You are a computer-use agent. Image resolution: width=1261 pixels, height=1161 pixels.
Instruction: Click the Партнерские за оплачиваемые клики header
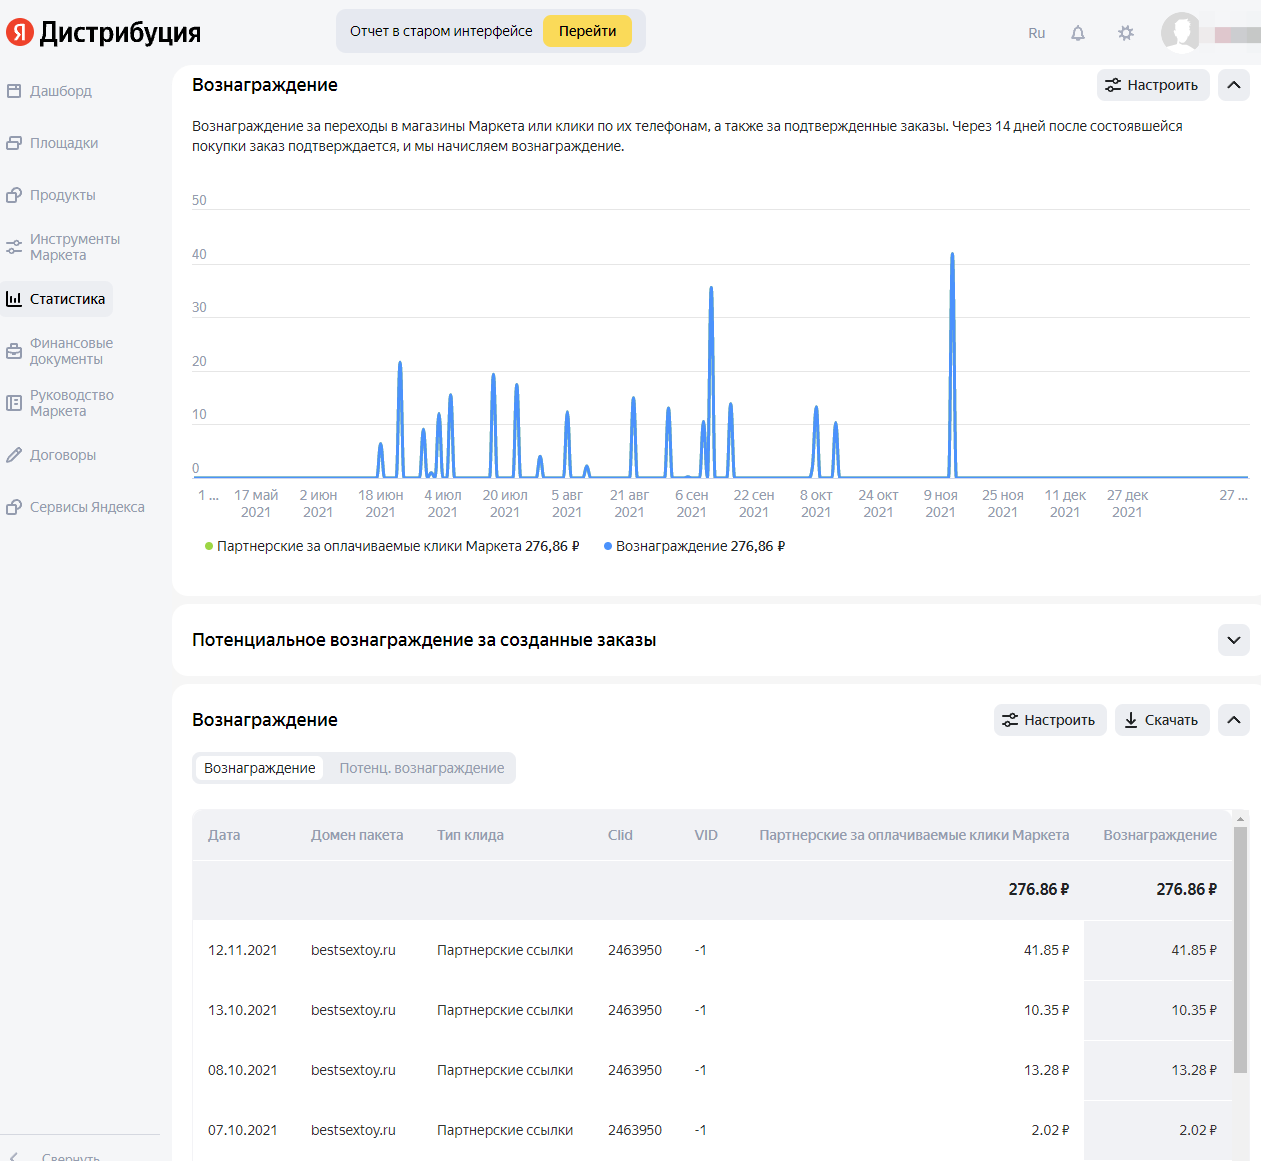(x=914, y=835)
